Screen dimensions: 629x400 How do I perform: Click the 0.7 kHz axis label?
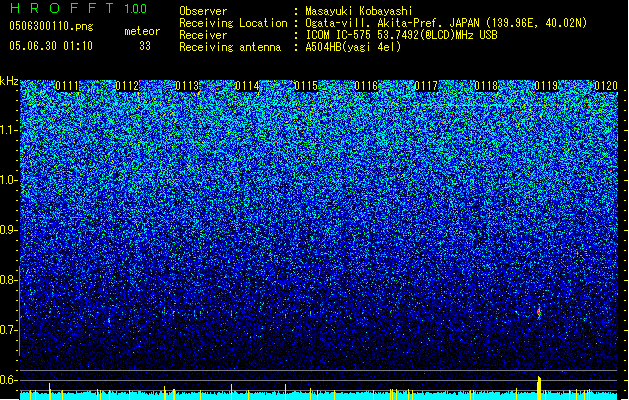coord(8,330)
